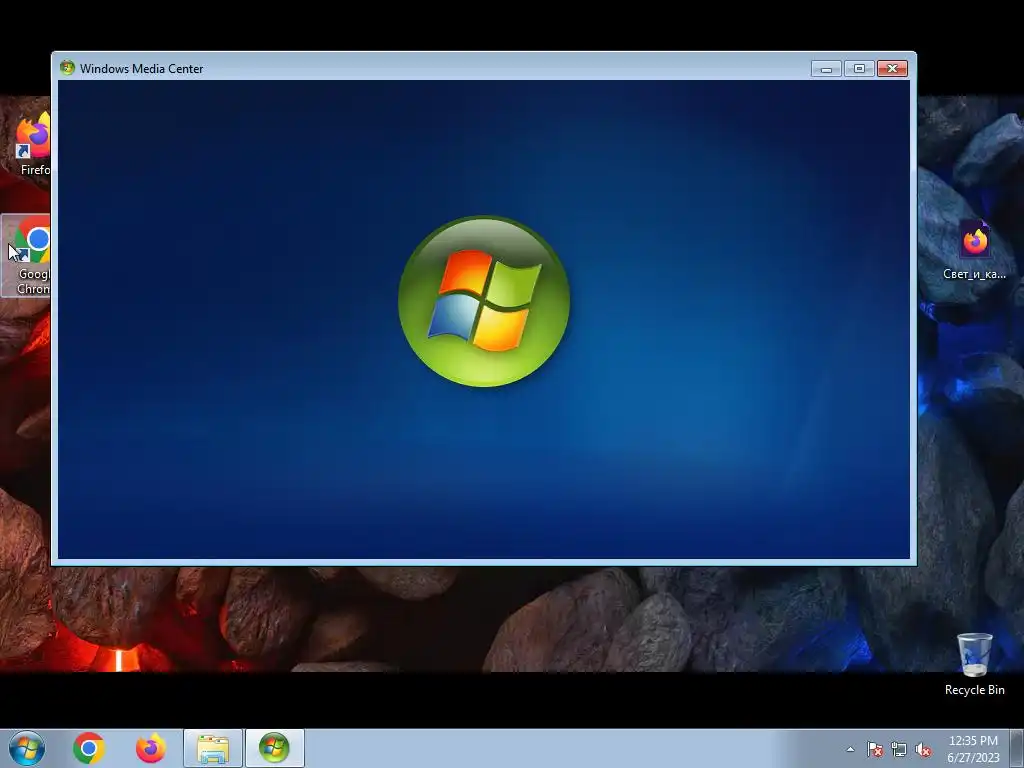Open Windows Explorer from the taskbar
Image resolution: width=1024 pixels, height=768 pixels.
(213, 748)
